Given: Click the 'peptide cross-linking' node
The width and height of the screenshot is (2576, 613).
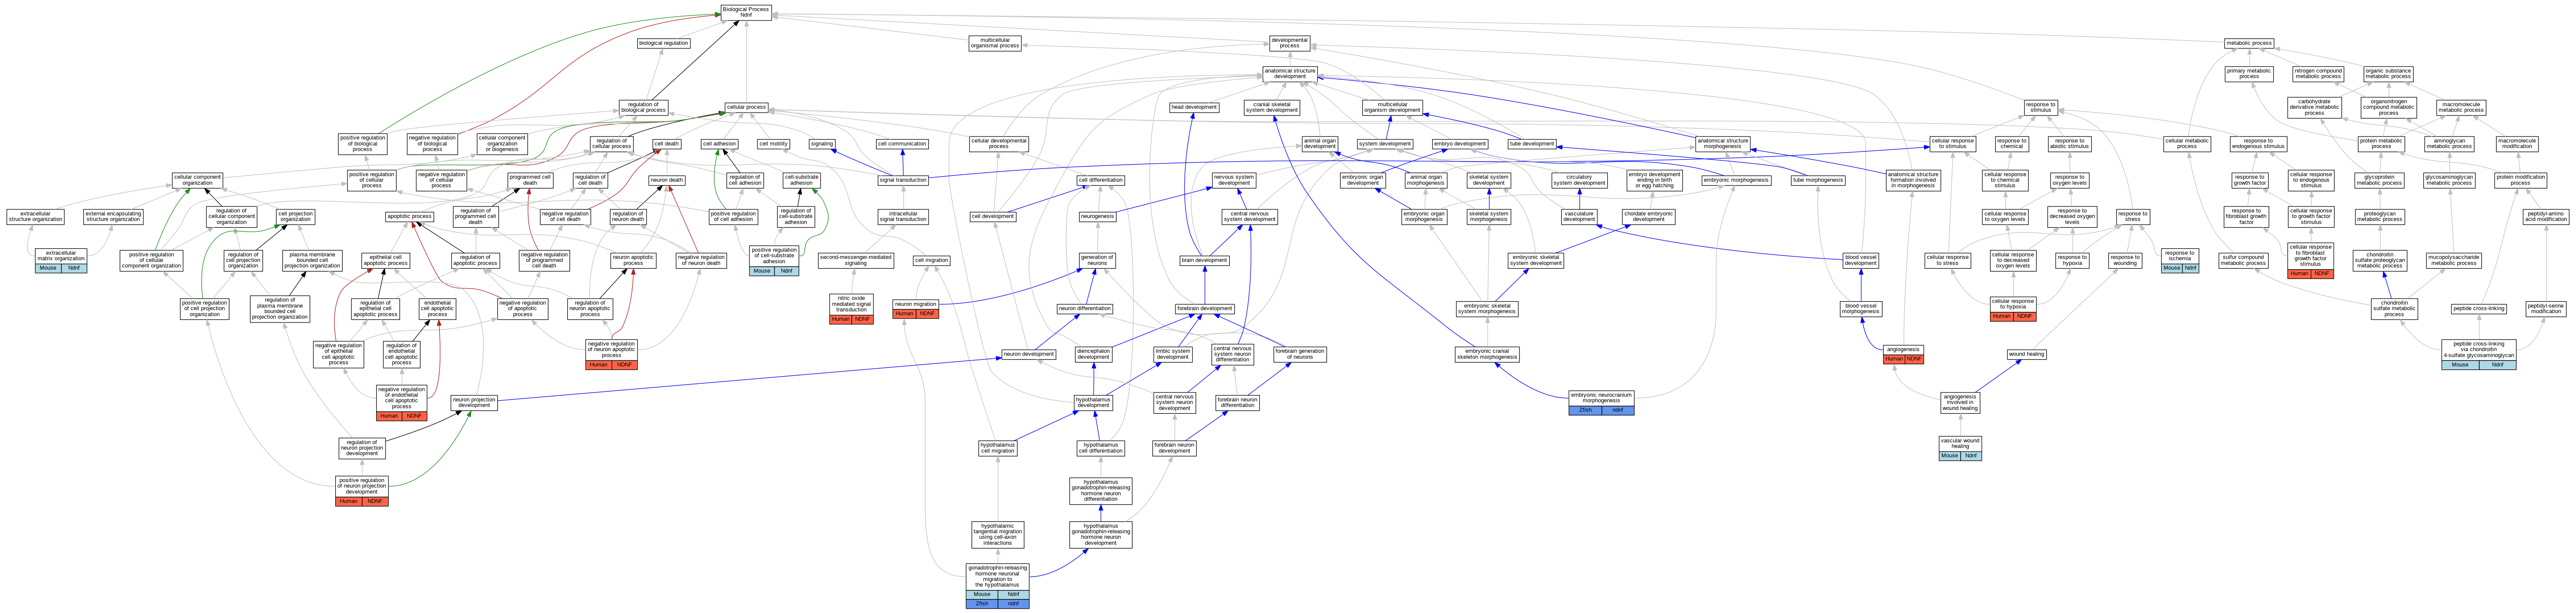Looking at the screenshot, I should (x=2478, y=308).
